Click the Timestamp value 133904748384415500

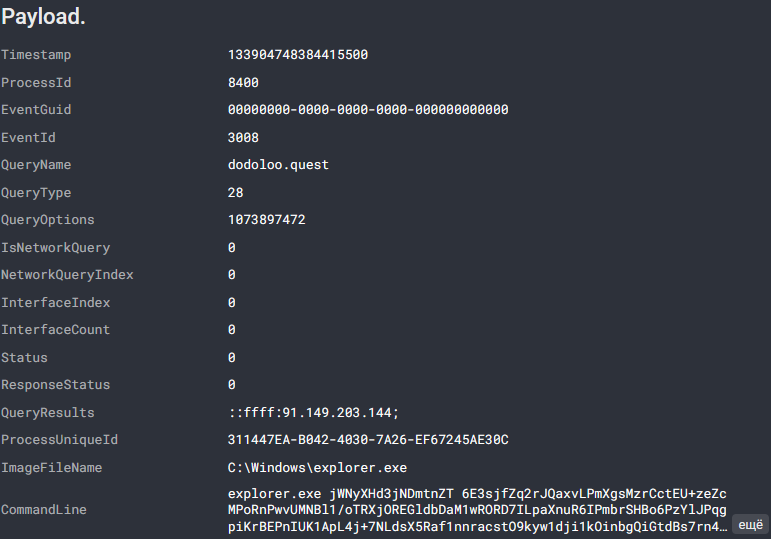pyautogui.click(x=299, y=55)
